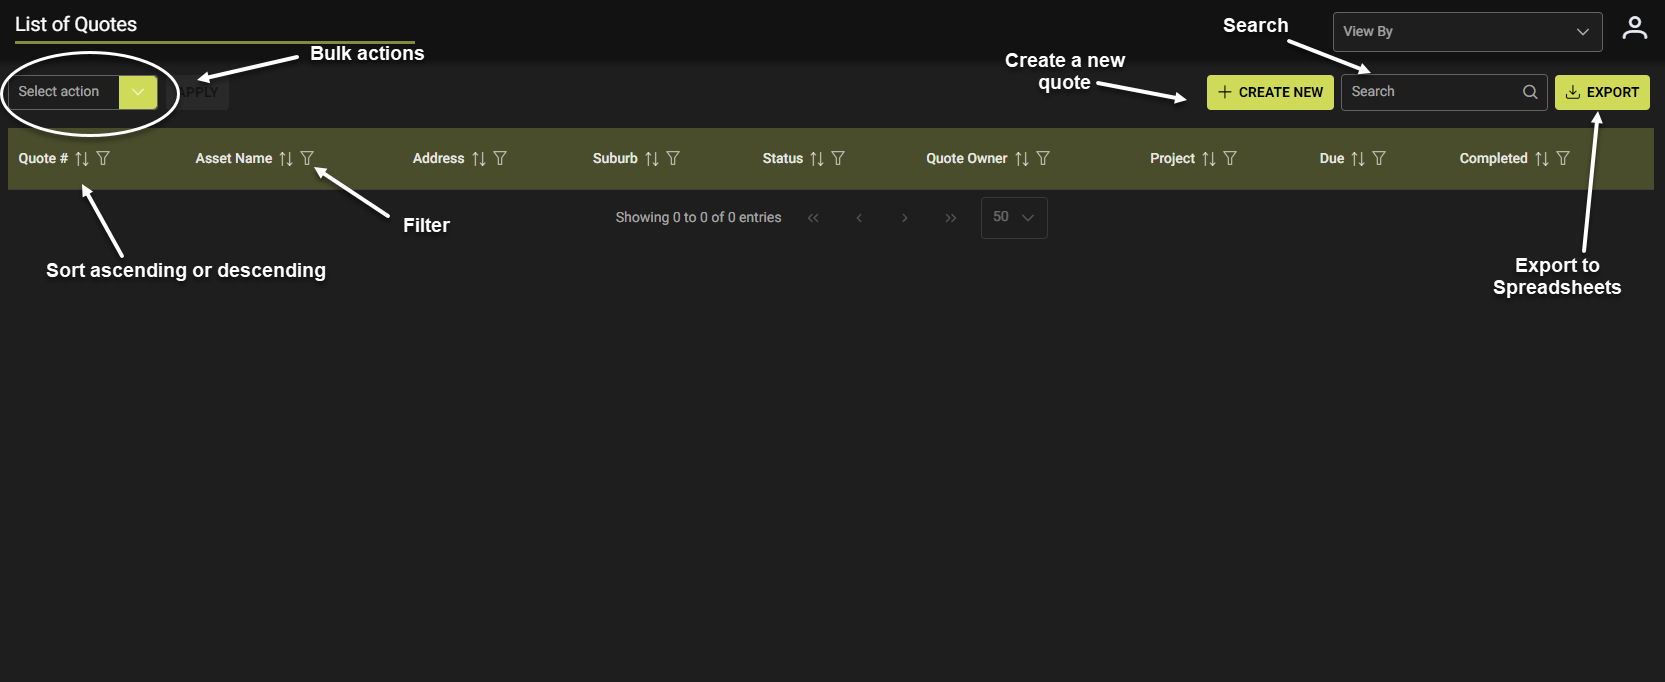1665x682 pixels.
Task: Expand the Select action dropdown
Action: 138,92
